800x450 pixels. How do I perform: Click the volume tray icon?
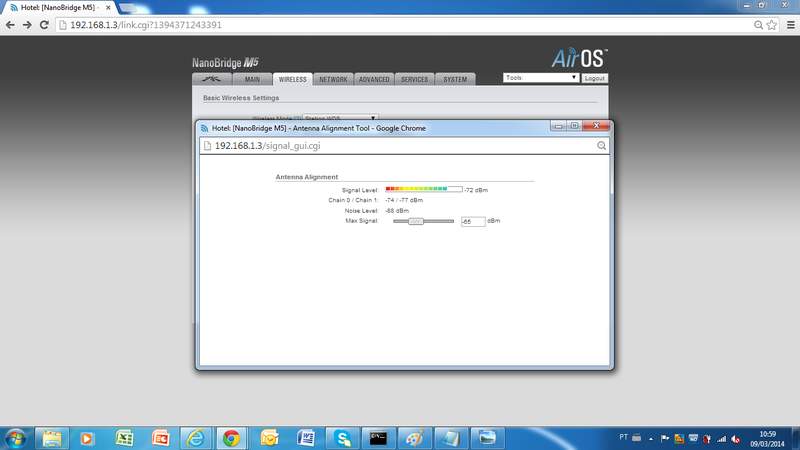(735, 438)
